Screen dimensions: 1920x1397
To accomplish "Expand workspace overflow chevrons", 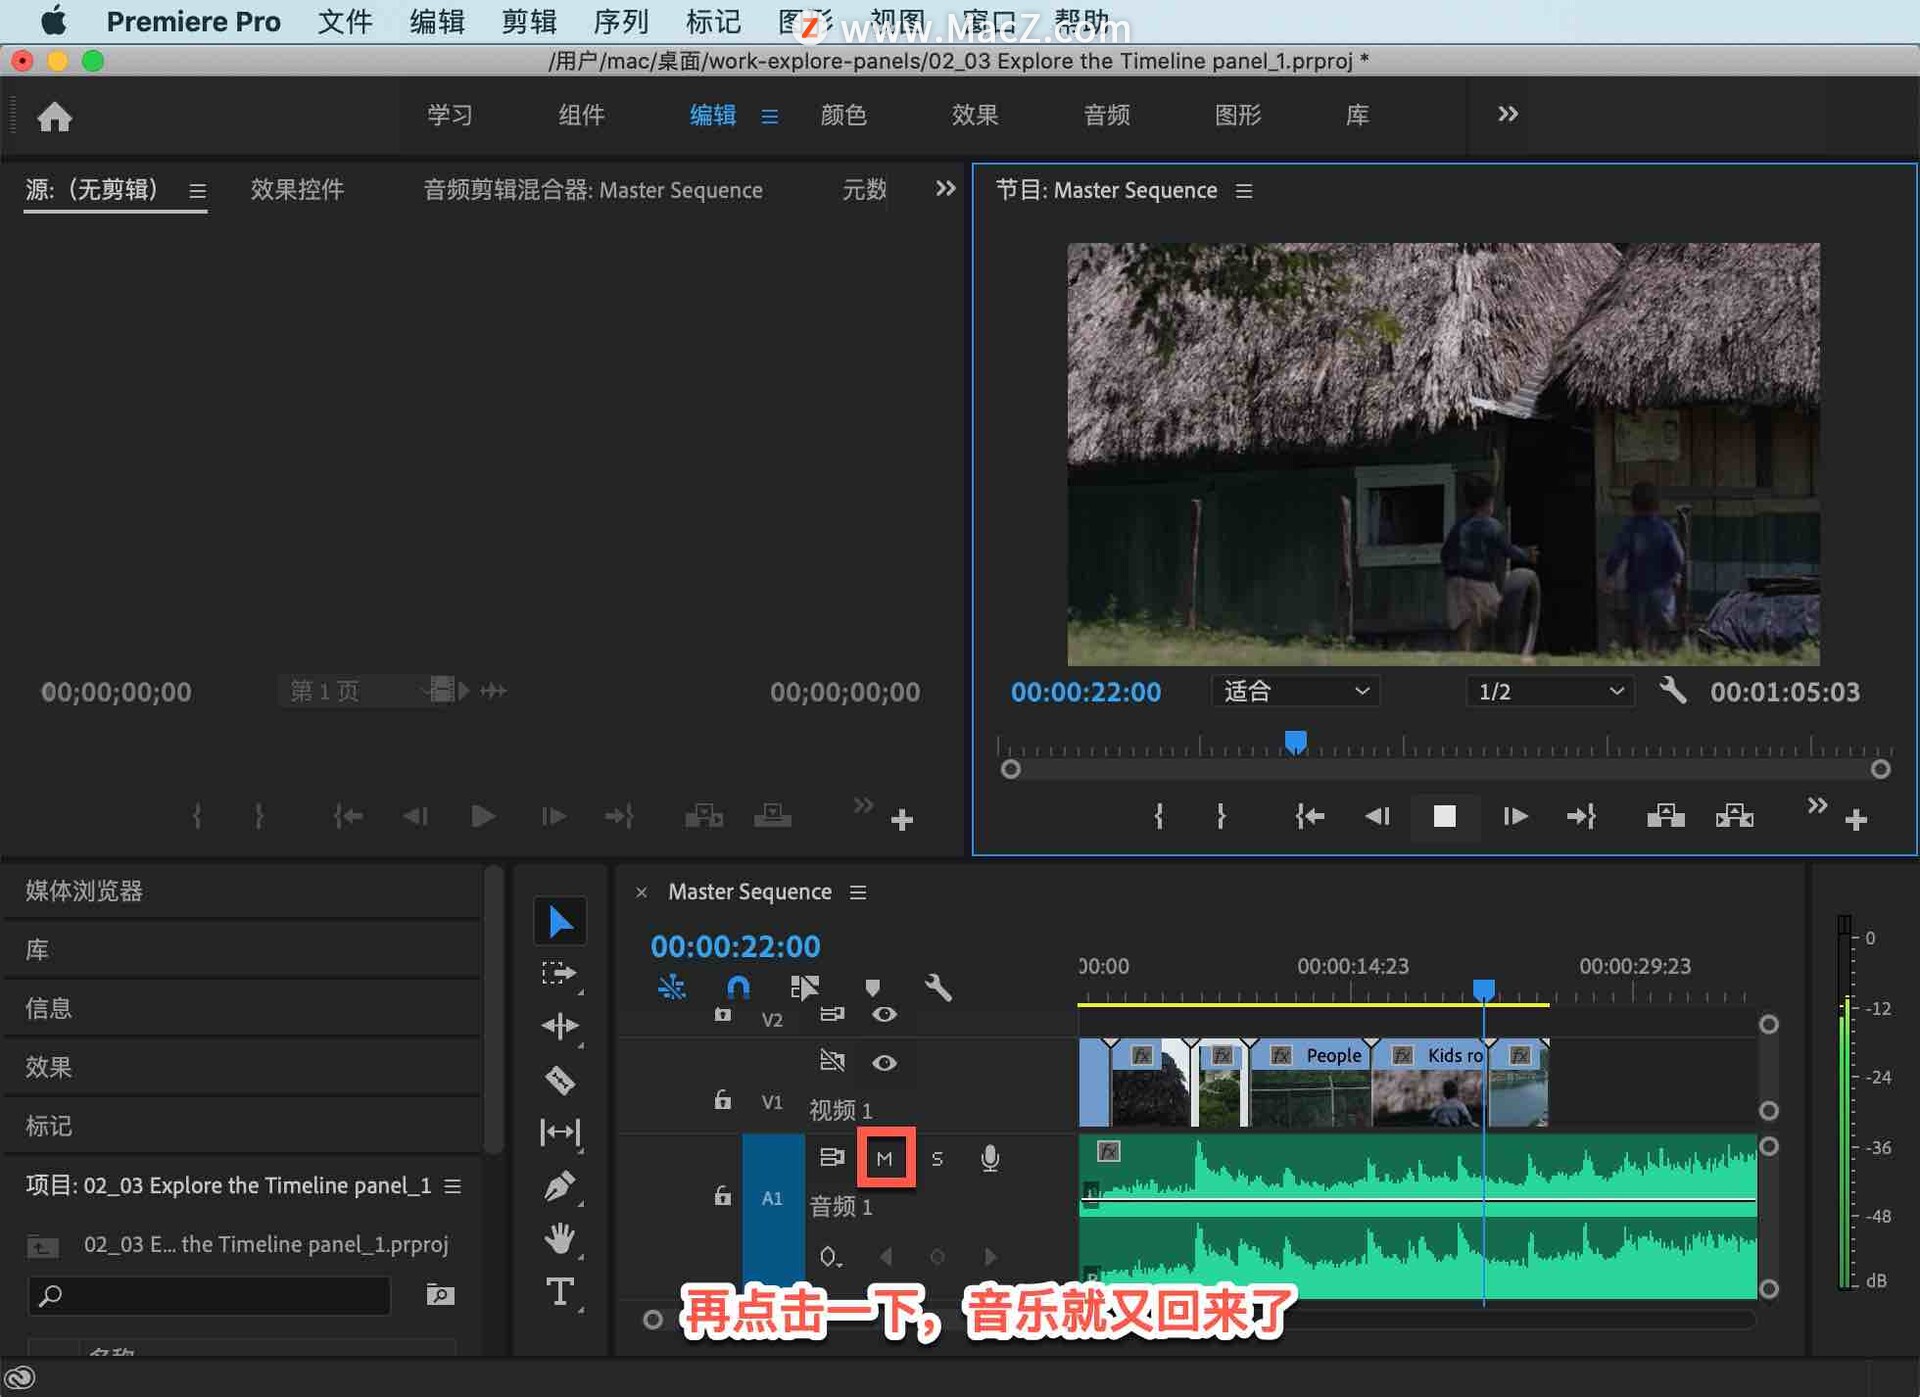I will tap(1507, 114).
